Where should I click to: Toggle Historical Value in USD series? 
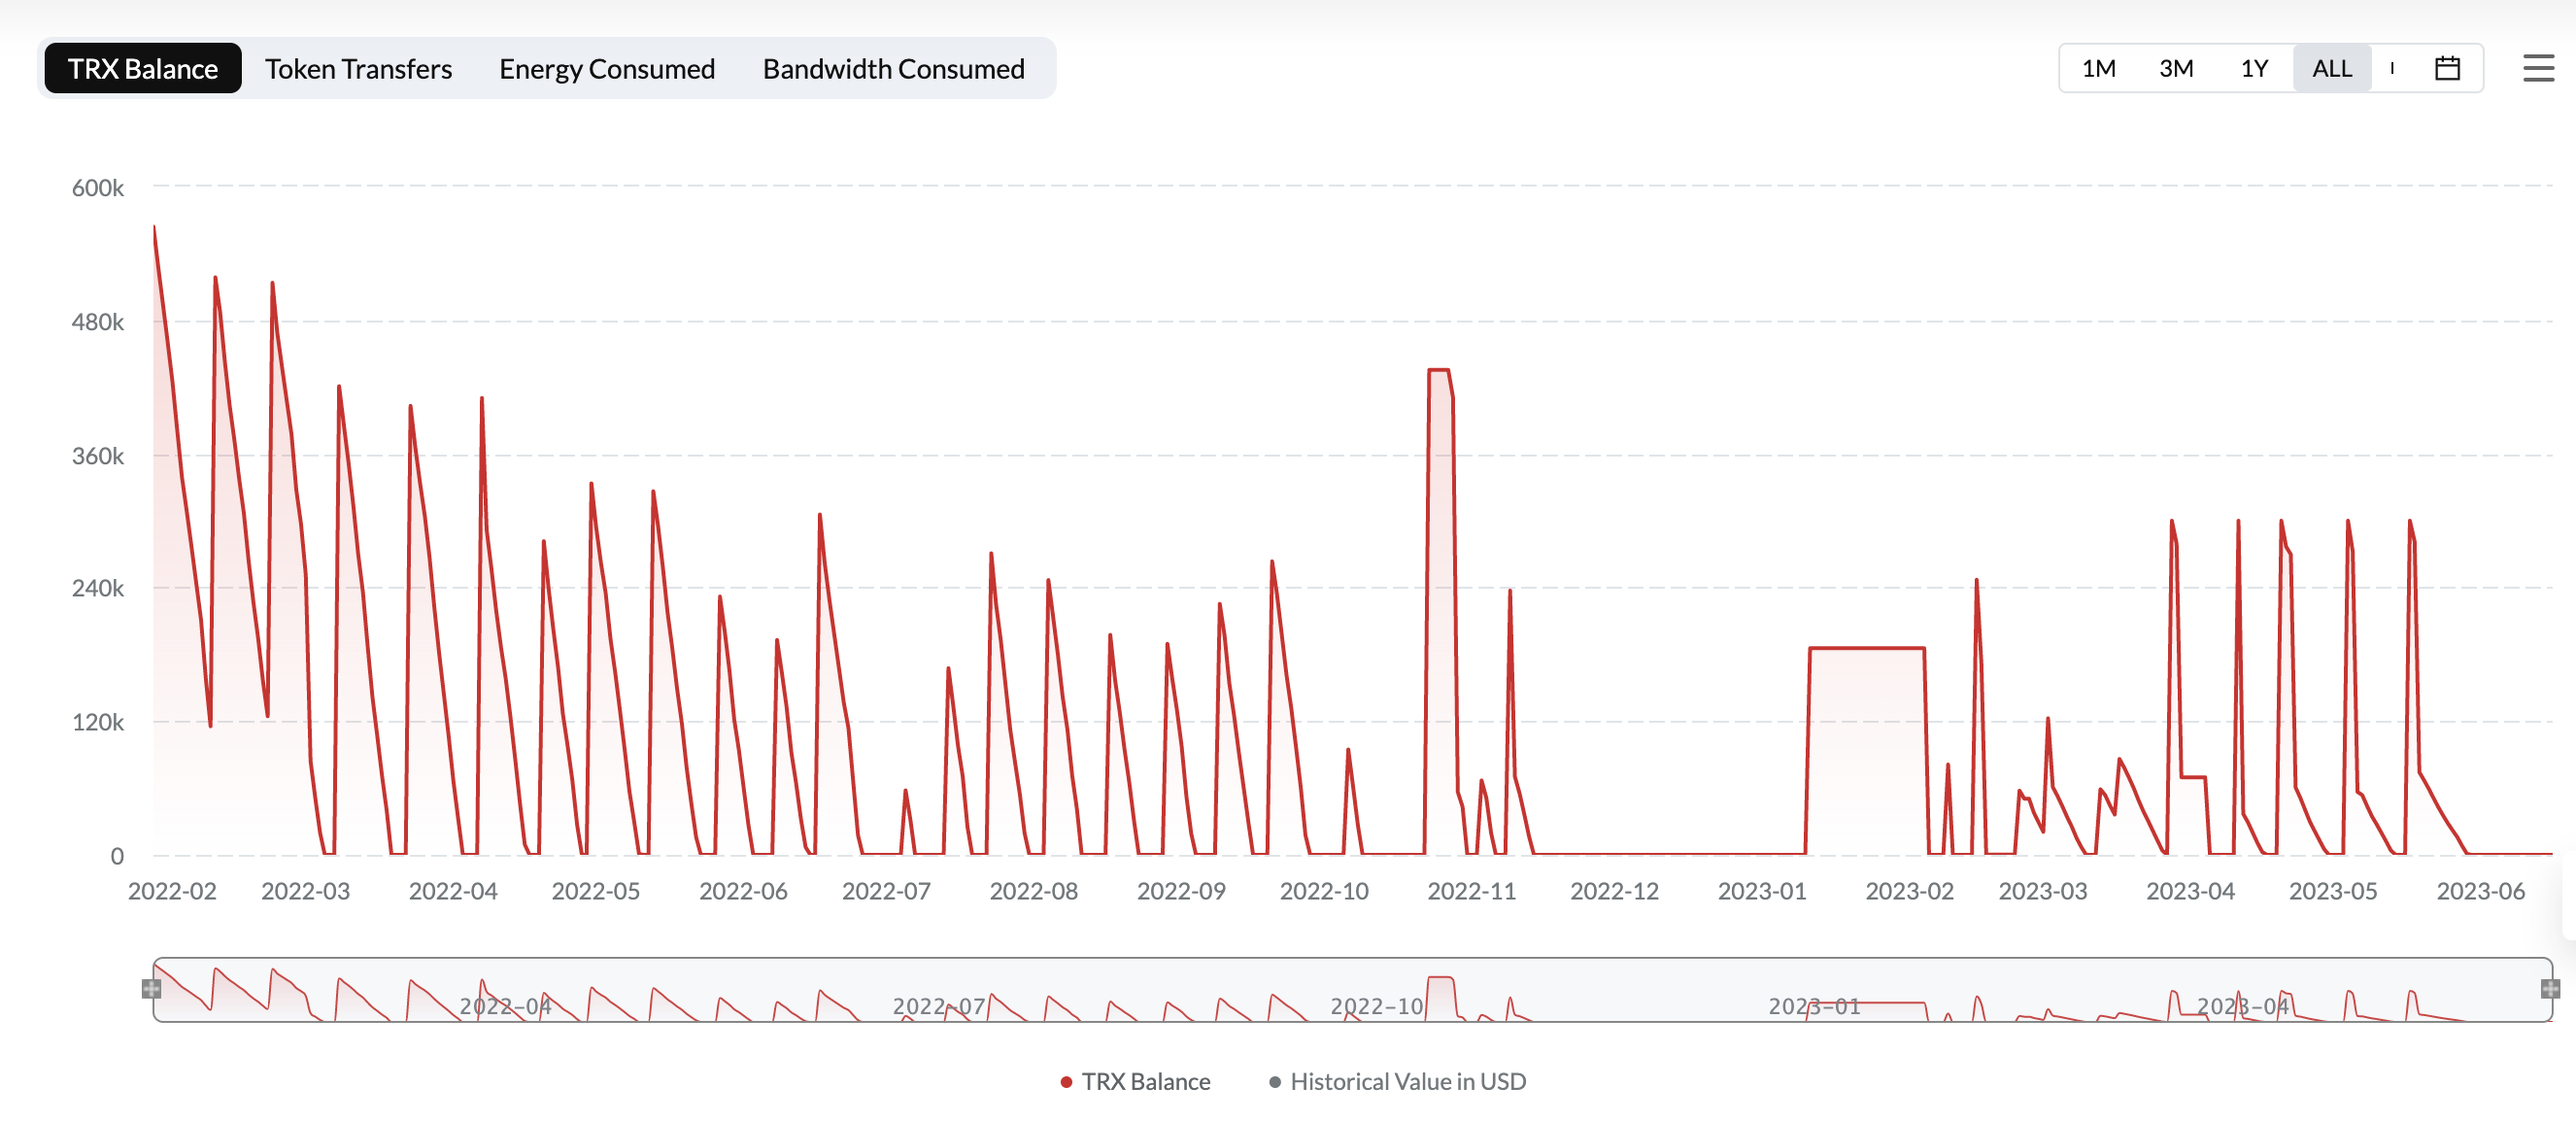click(x=1407, y=1081)
